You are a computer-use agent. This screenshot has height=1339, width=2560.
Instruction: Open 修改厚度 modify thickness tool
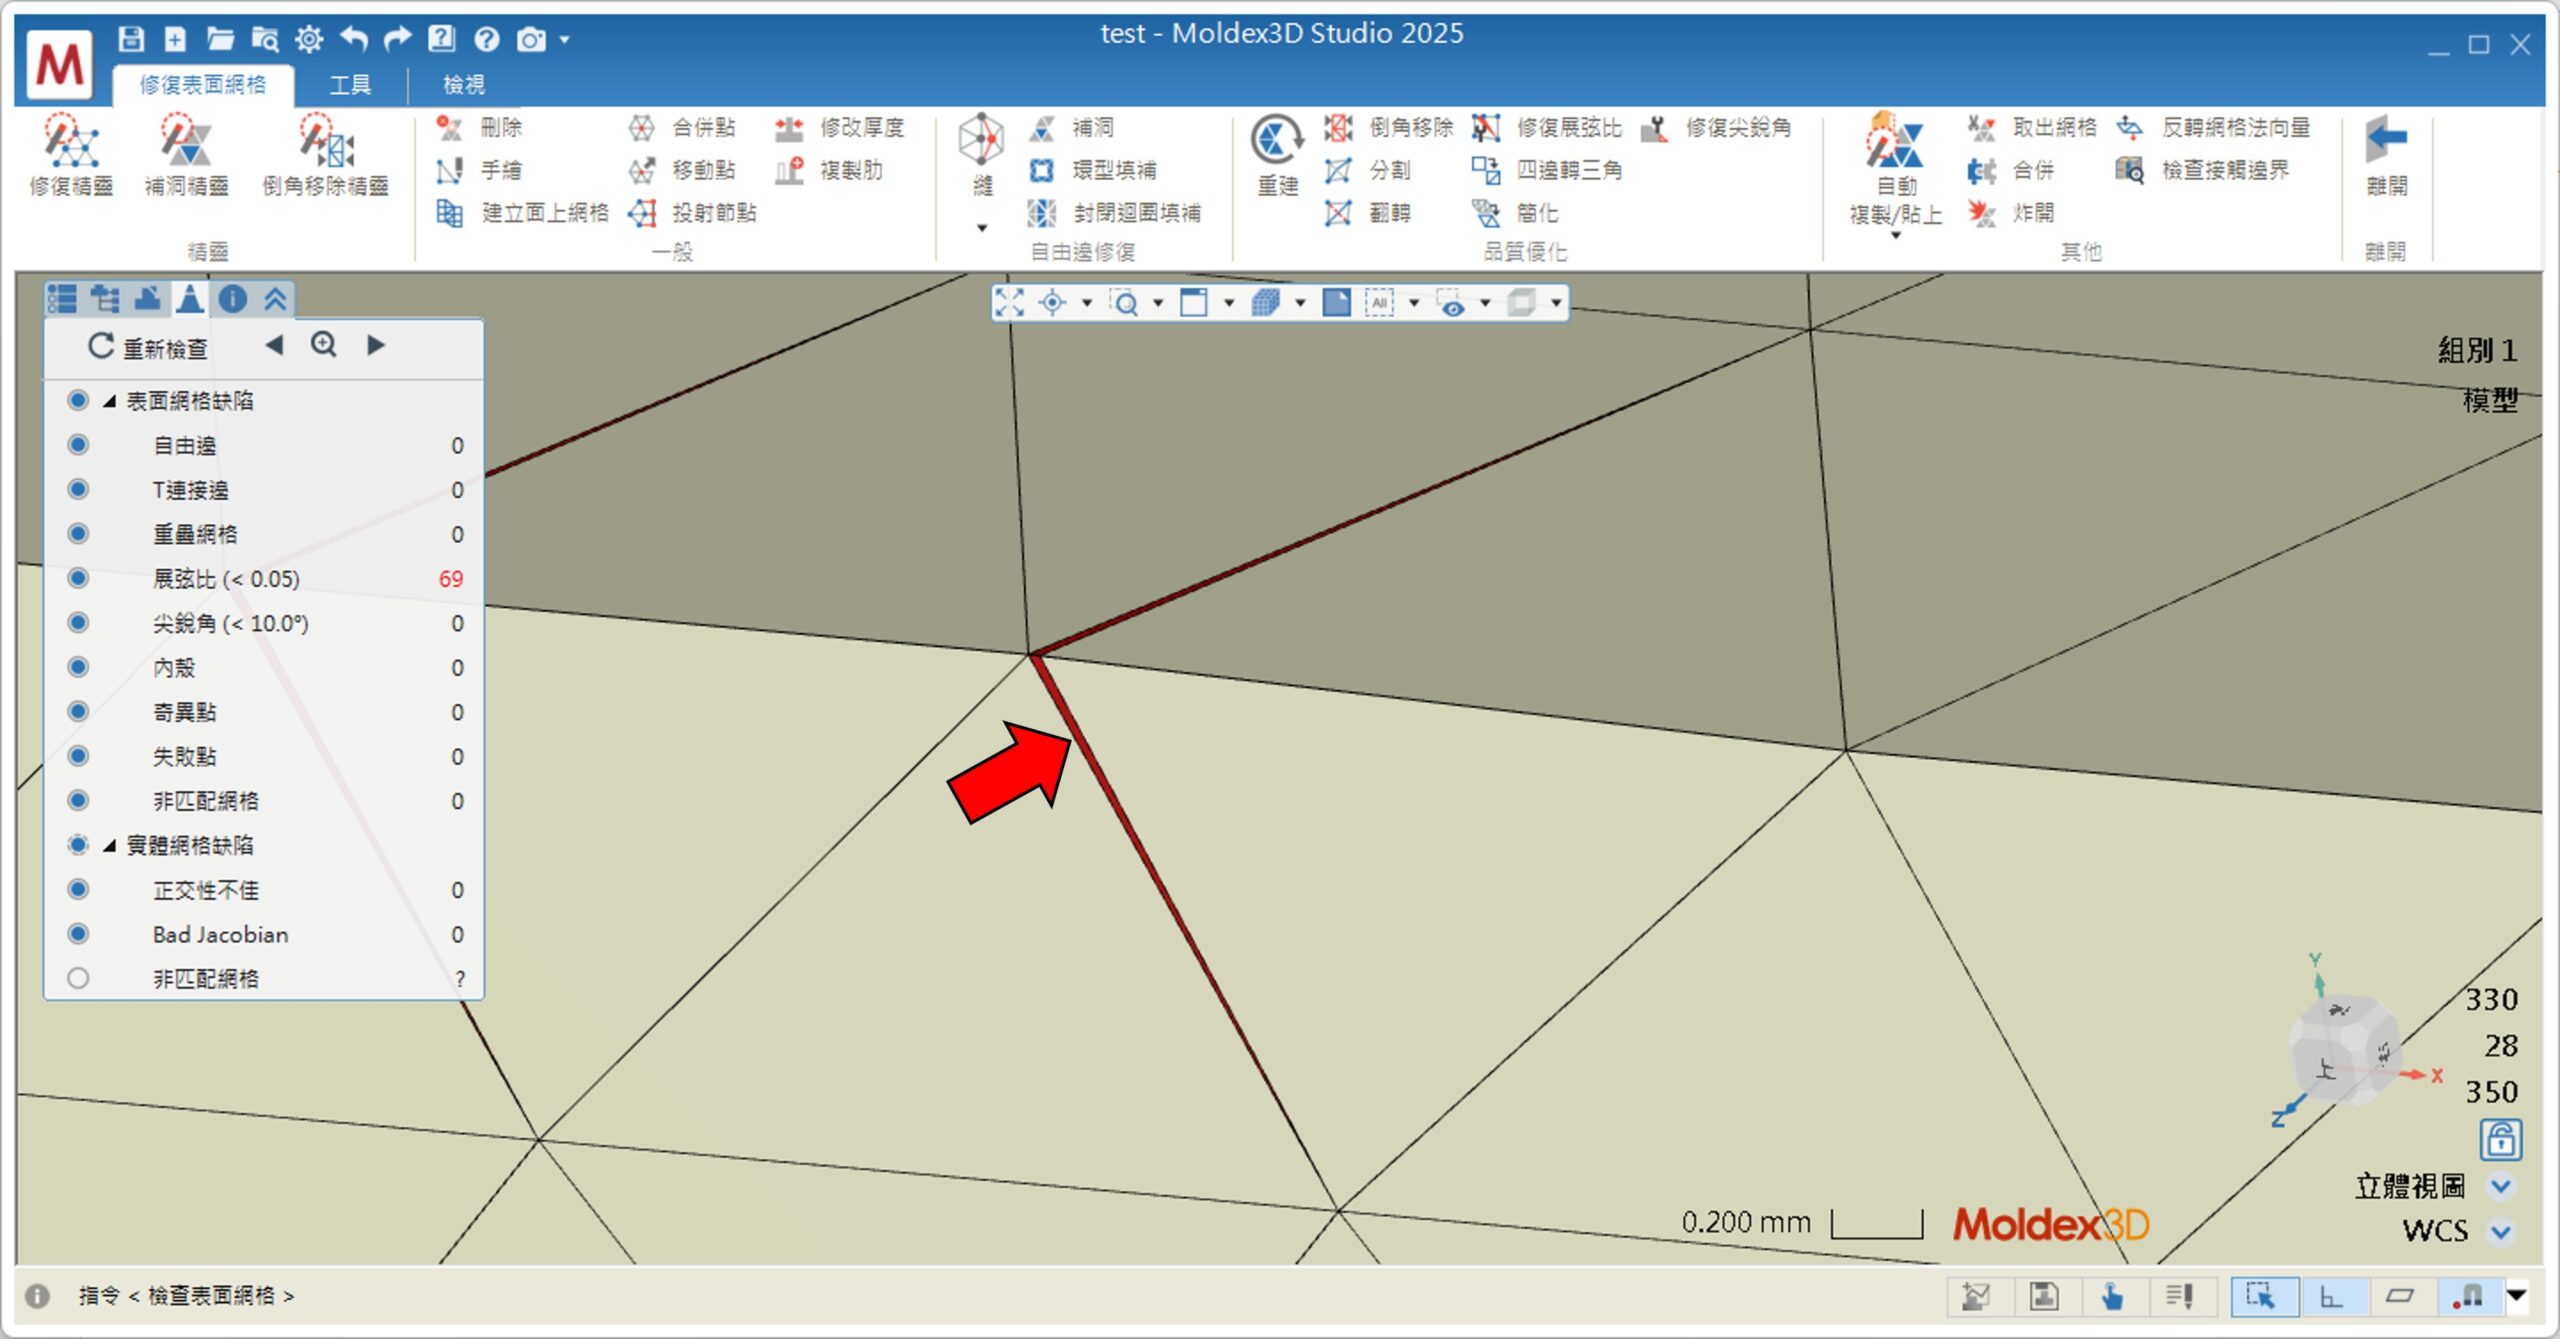click(x=840, y=127)
